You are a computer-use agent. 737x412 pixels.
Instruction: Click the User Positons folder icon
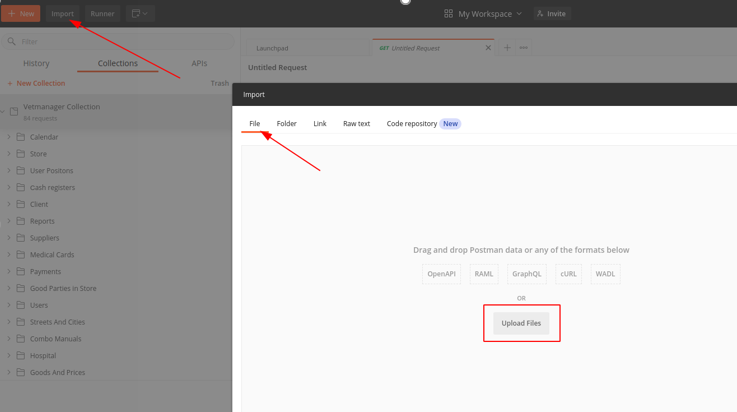21,171
